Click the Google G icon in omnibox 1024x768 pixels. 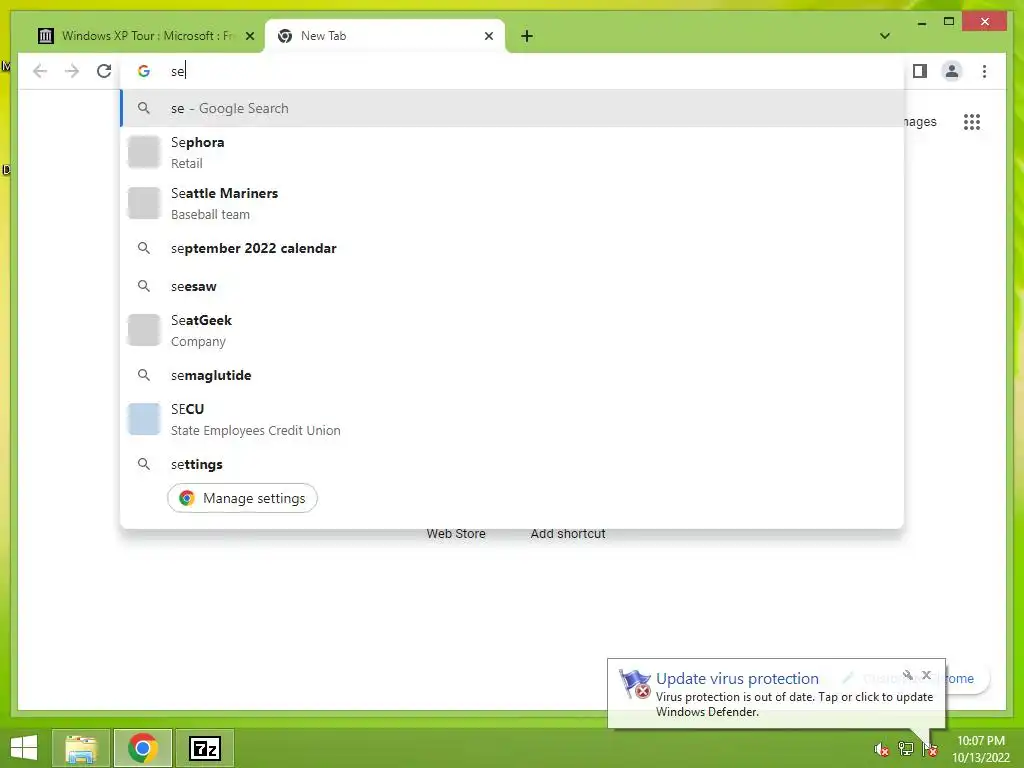[144, 71]
